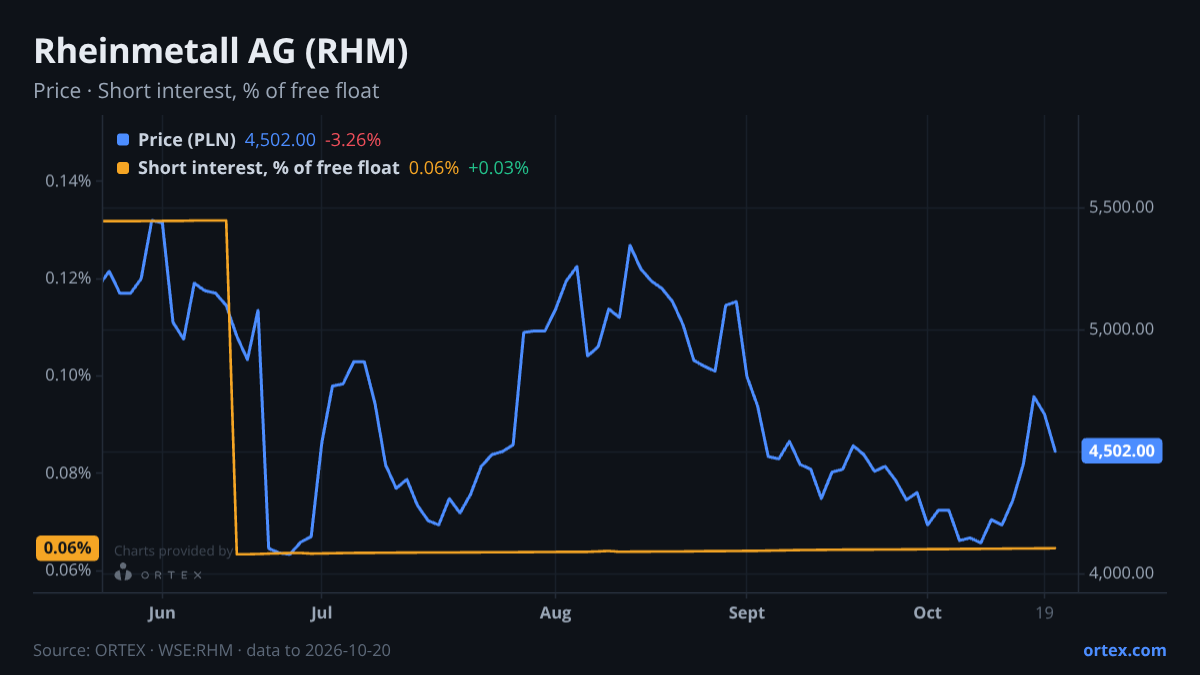Click the Sept label on time axis
This screenshot has height=675, width=1200.
(x=746, y=613)
